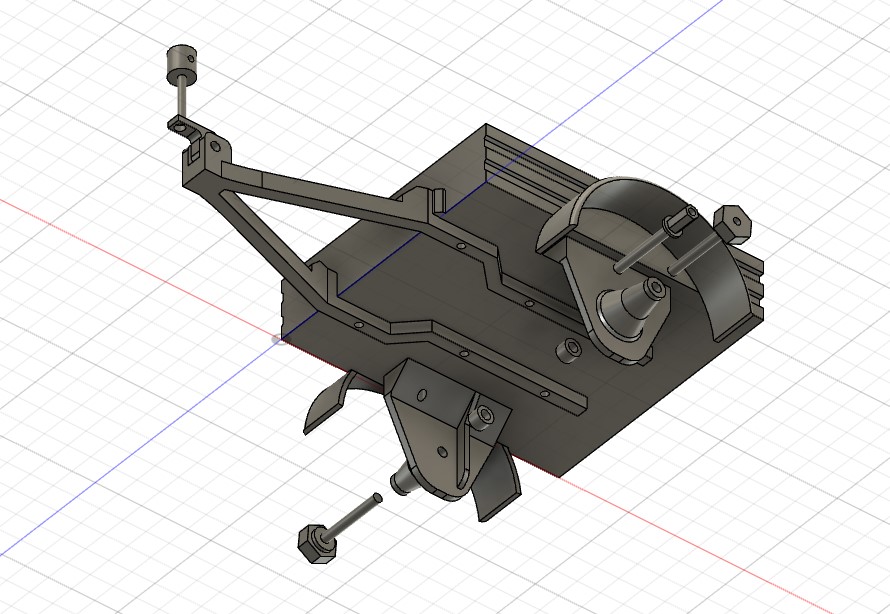Select the loose bolt shaft near the hex head
Viewport: 890px width, 614px height.
click(x=354, y=516)
